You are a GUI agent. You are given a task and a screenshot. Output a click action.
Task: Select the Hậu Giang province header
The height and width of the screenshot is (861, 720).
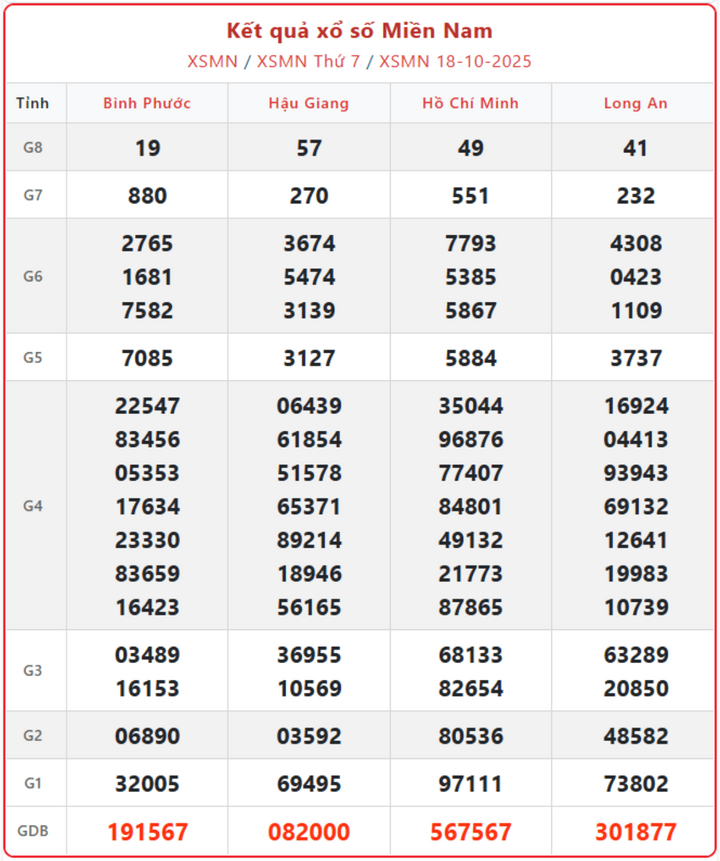[x=309, y=103]
